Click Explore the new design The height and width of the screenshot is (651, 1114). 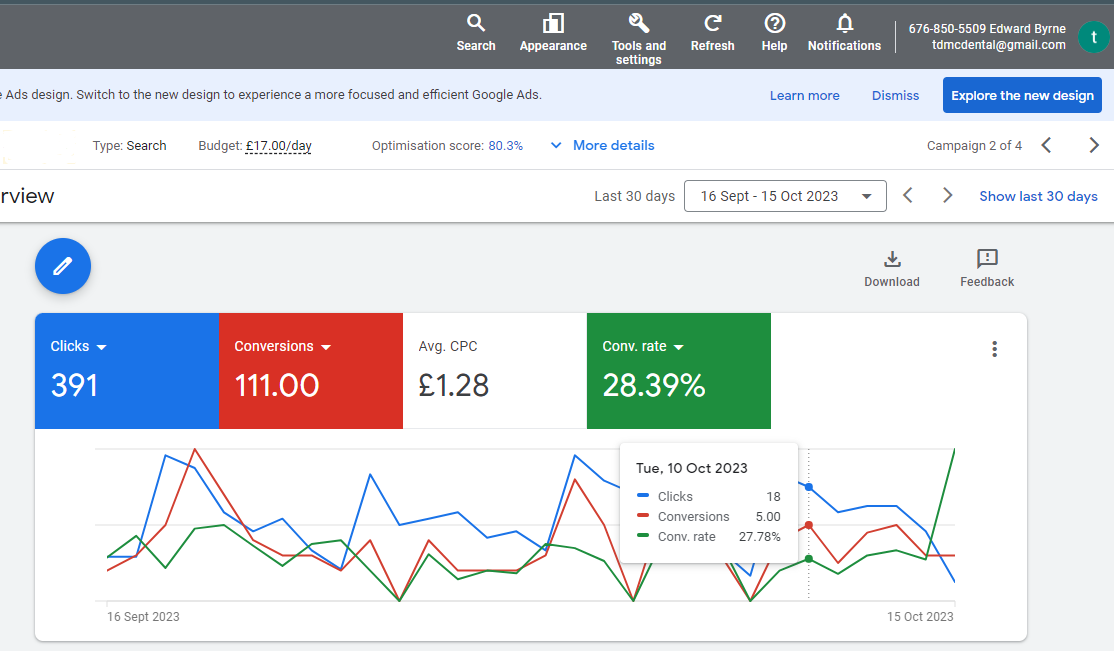point(1021,94)
